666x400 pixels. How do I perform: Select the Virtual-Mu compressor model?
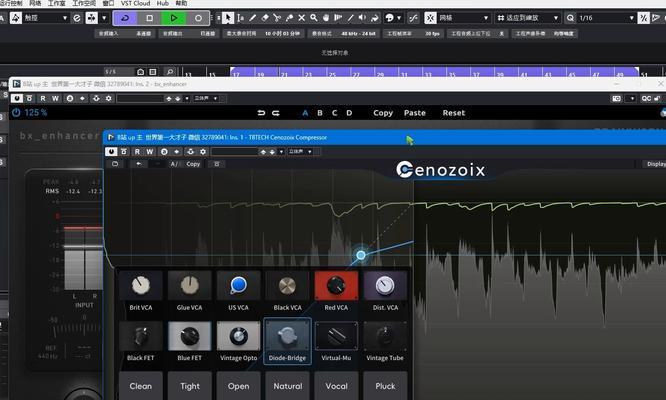pyautogui.click(x=336, y=342)
